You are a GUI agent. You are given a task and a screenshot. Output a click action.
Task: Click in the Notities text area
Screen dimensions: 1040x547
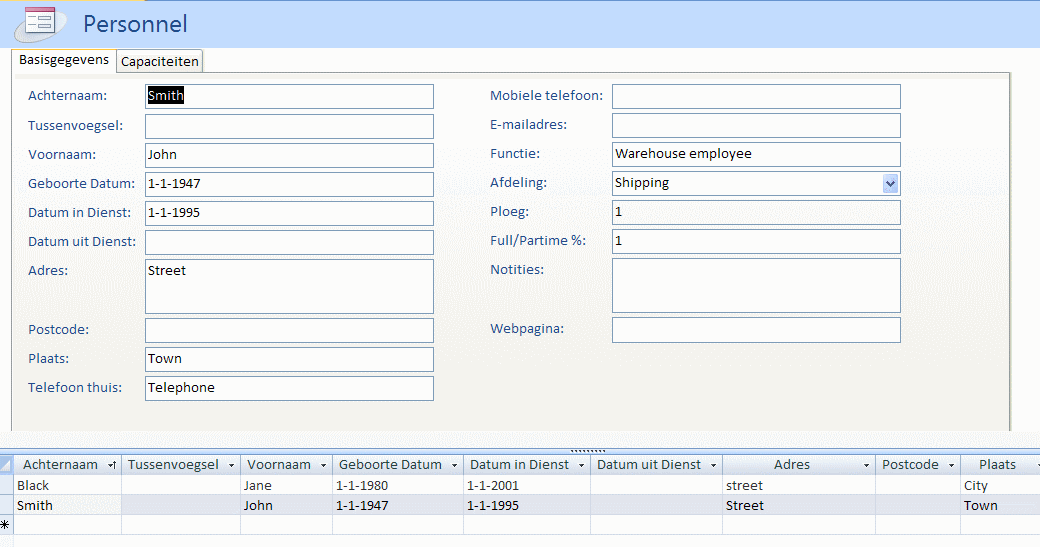click(x=755, y=285)
